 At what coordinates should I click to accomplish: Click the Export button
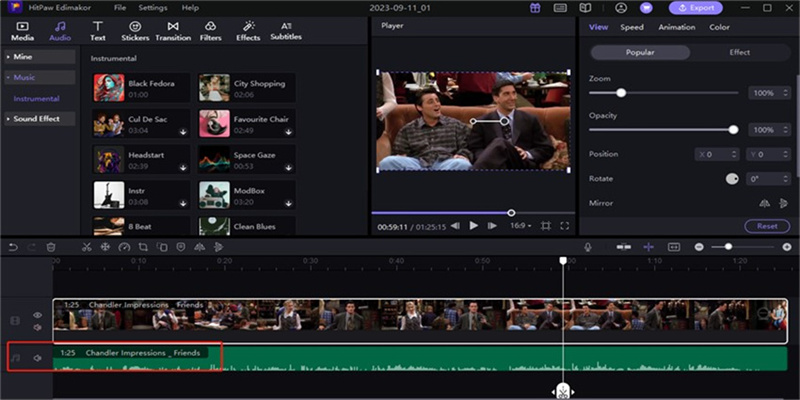(696, 8)
